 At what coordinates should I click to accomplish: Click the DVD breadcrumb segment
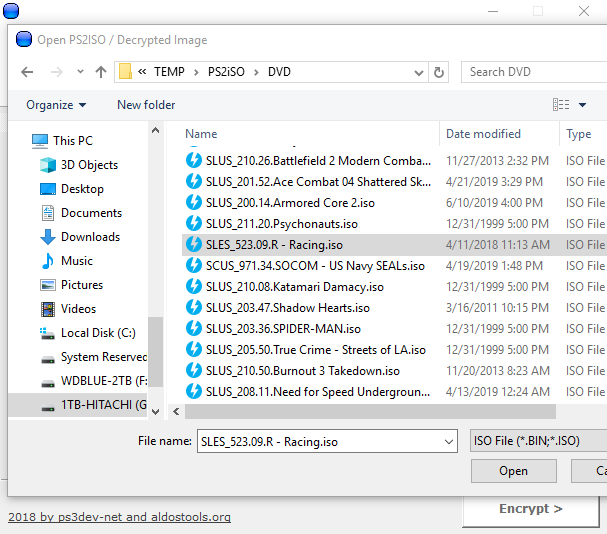(x=279, y=72)
